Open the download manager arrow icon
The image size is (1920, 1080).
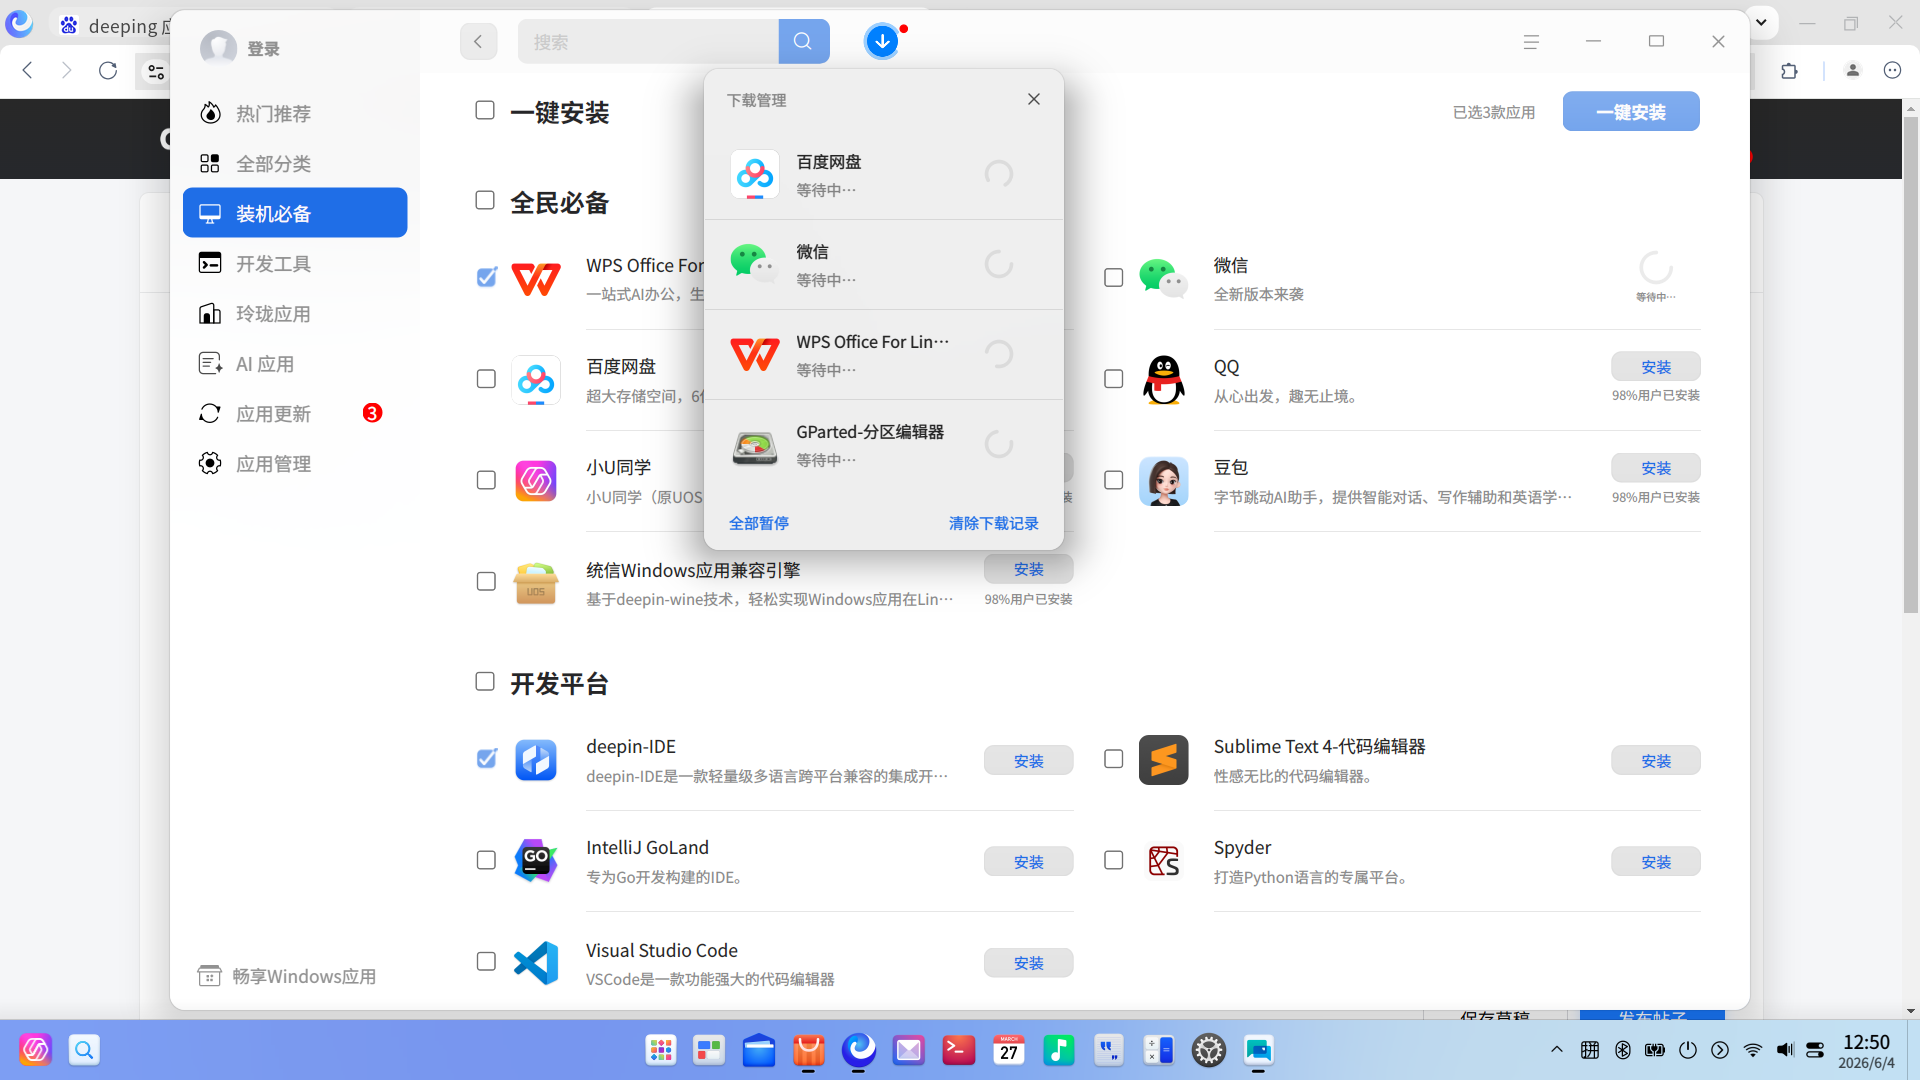point(882,42)
